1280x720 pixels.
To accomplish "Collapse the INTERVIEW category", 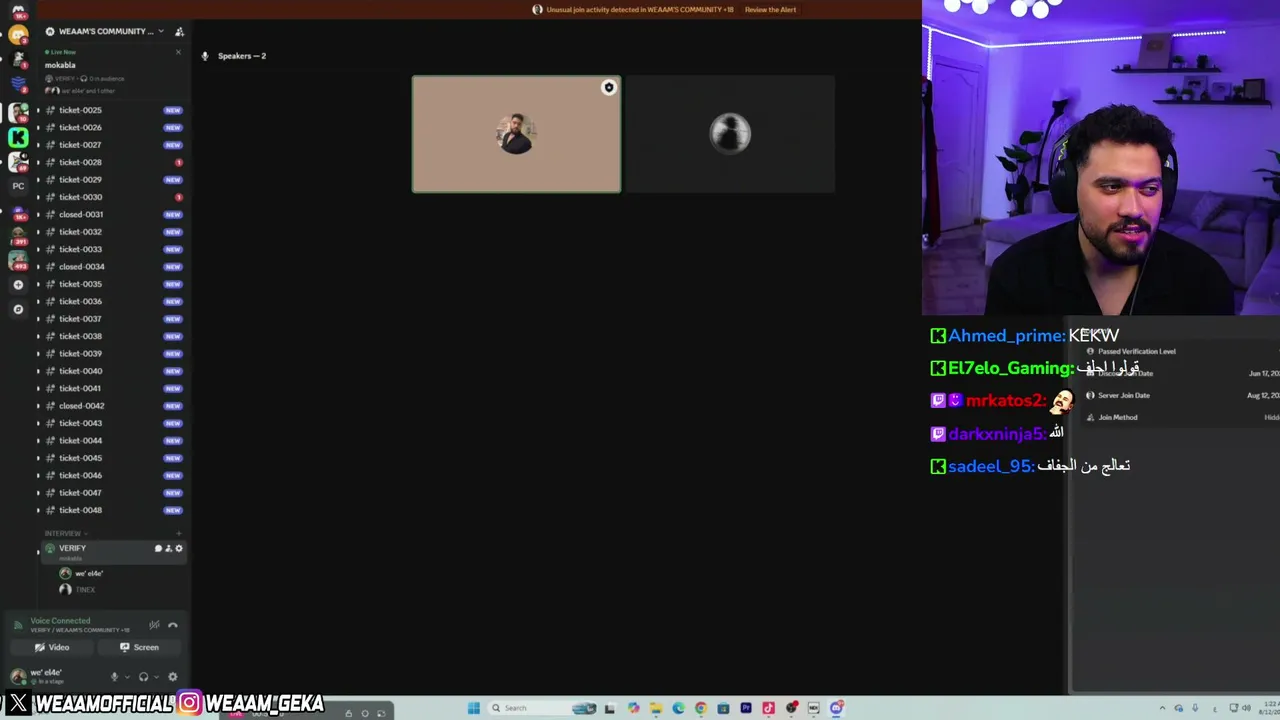I will click(x=66, y=533).
